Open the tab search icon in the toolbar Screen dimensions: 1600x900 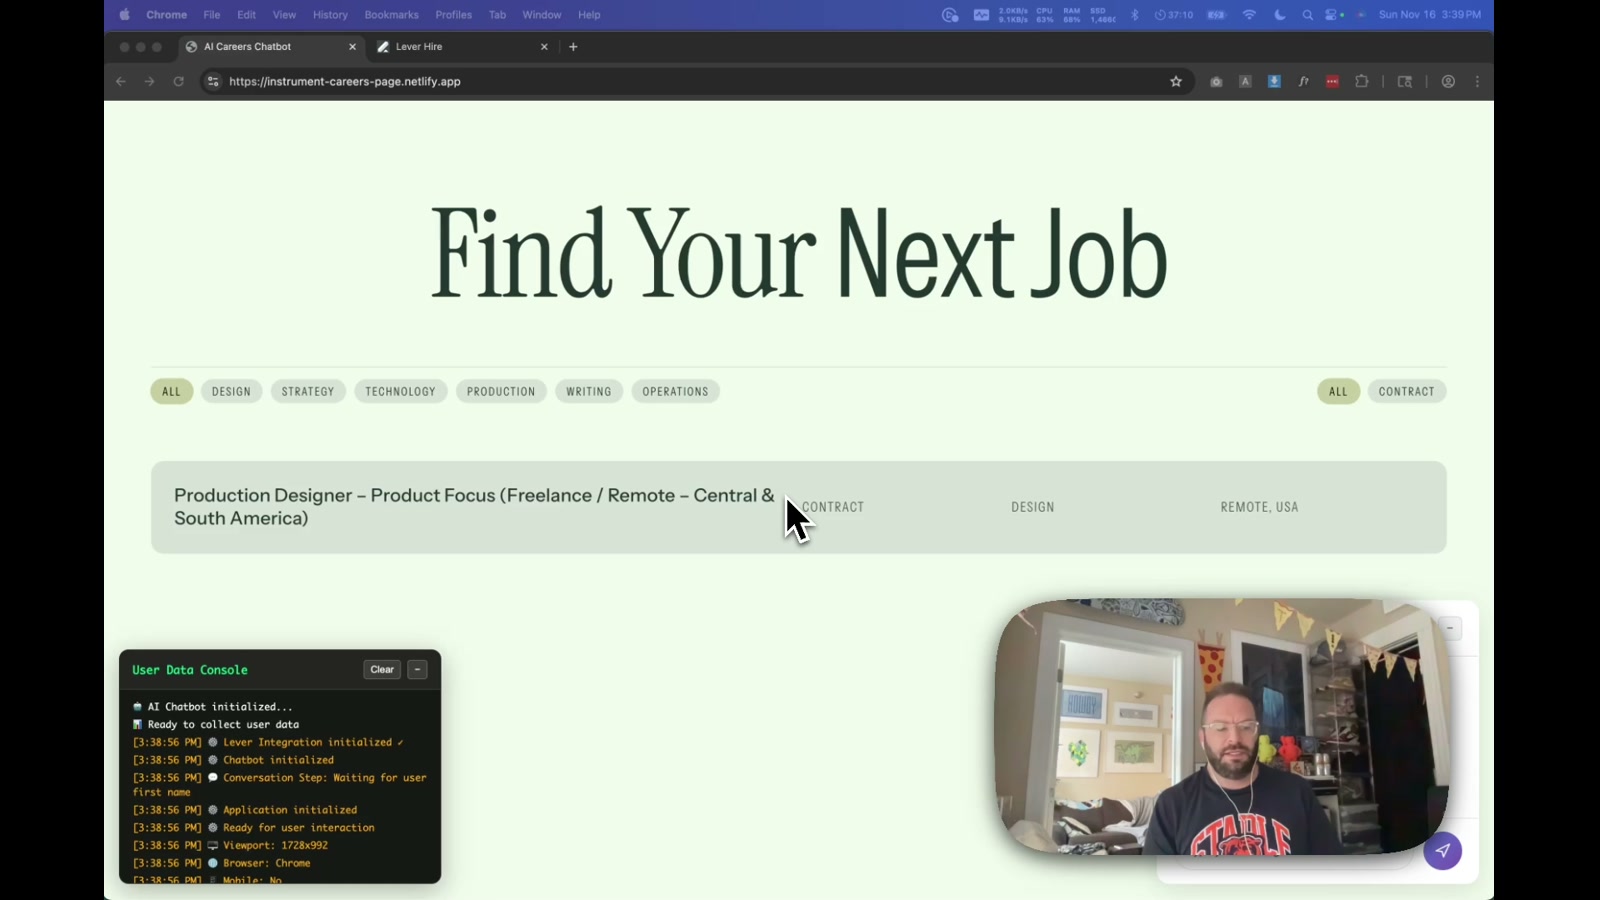point(1405,82)
